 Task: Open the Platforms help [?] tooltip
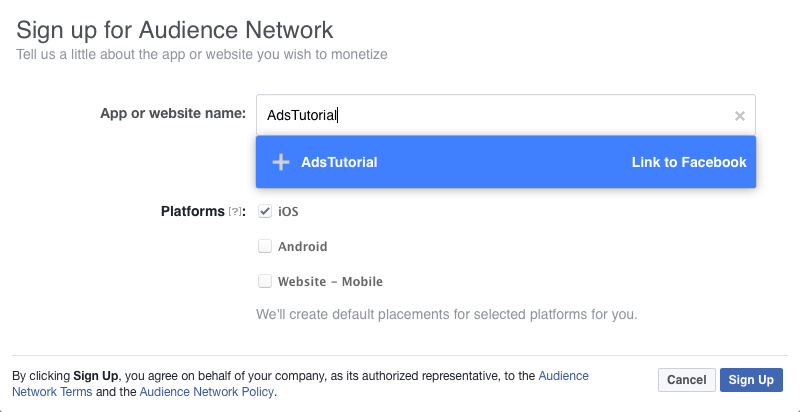pos(234,212)
